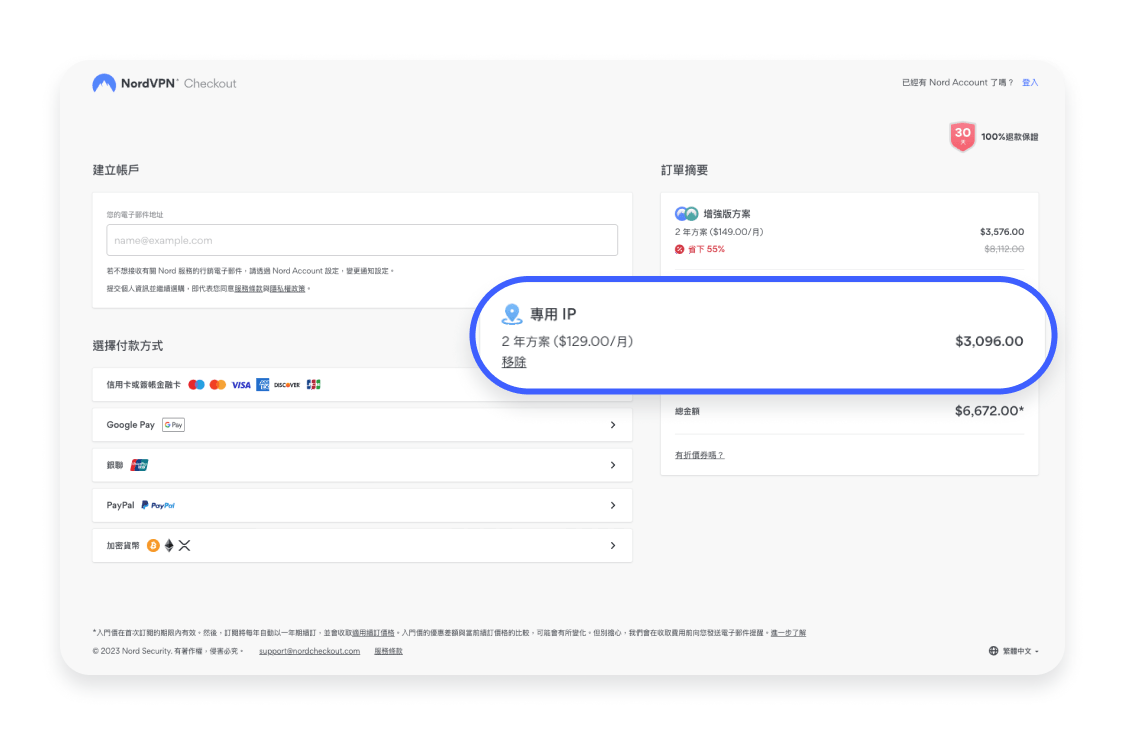Open the 繁體中文 language dropdown
The image size is (1125, 735).
(x=1014, y=651)
